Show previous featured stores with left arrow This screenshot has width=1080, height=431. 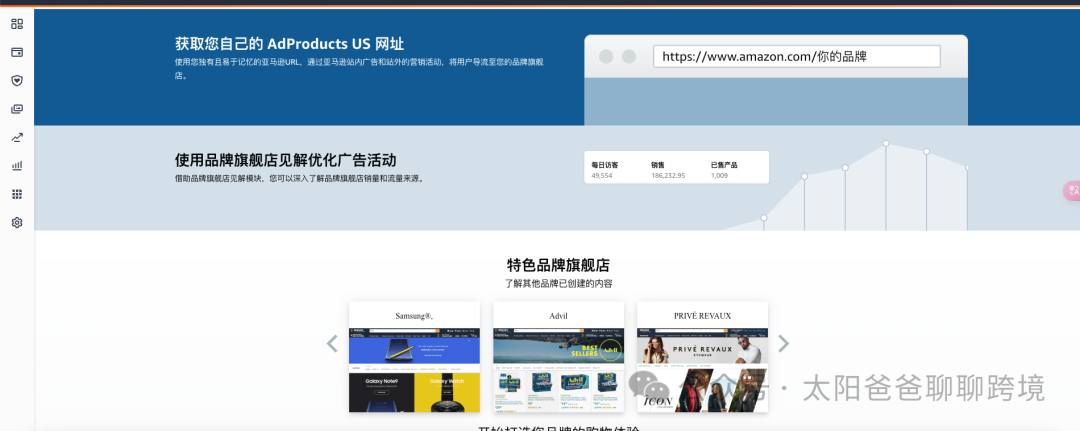[x=333, y=344]
